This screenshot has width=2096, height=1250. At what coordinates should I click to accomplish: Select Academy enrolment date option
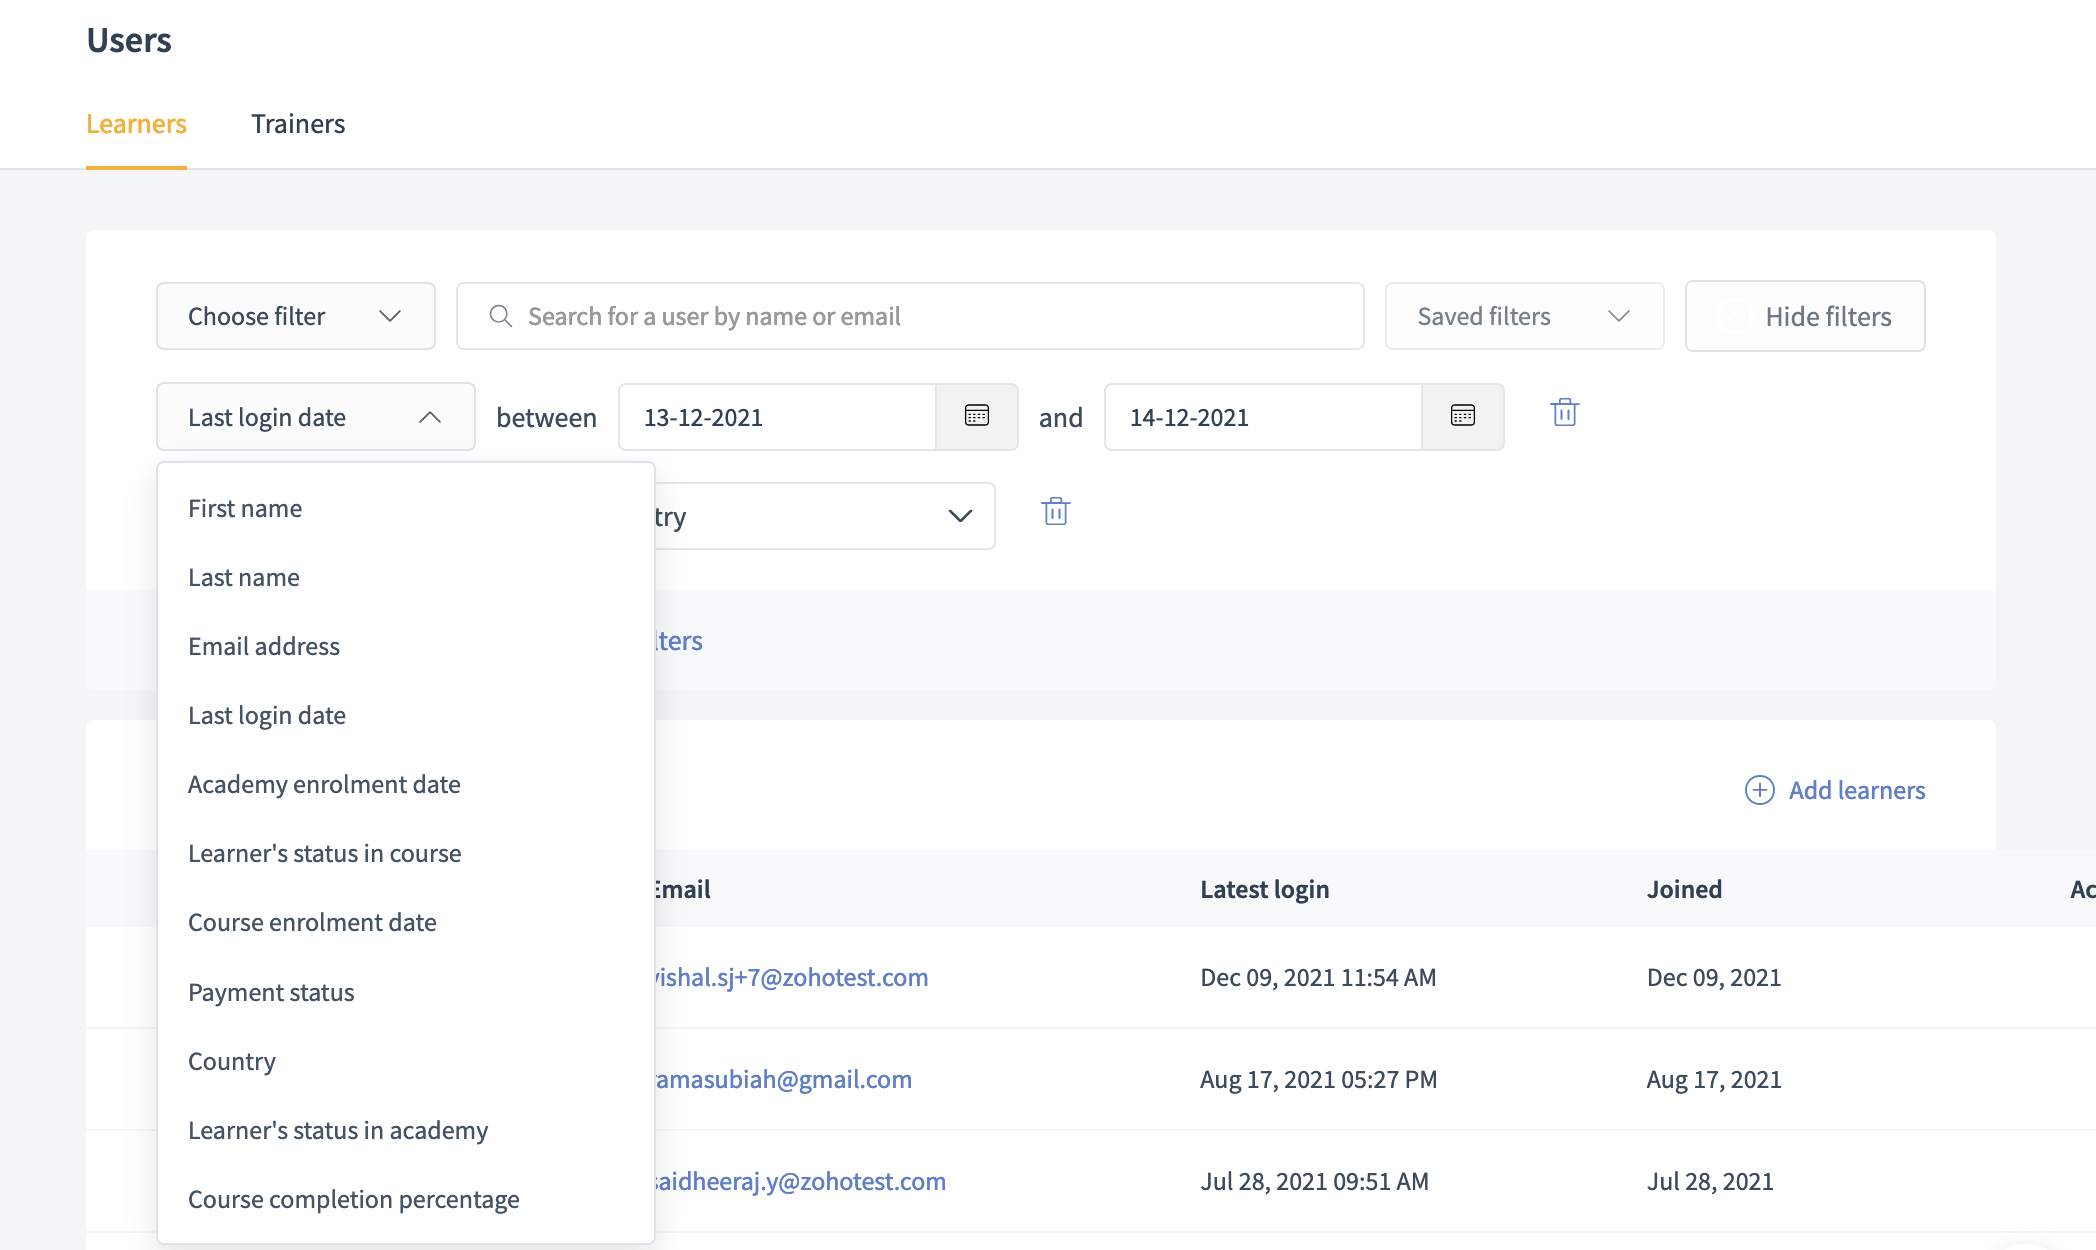point(324,785)
